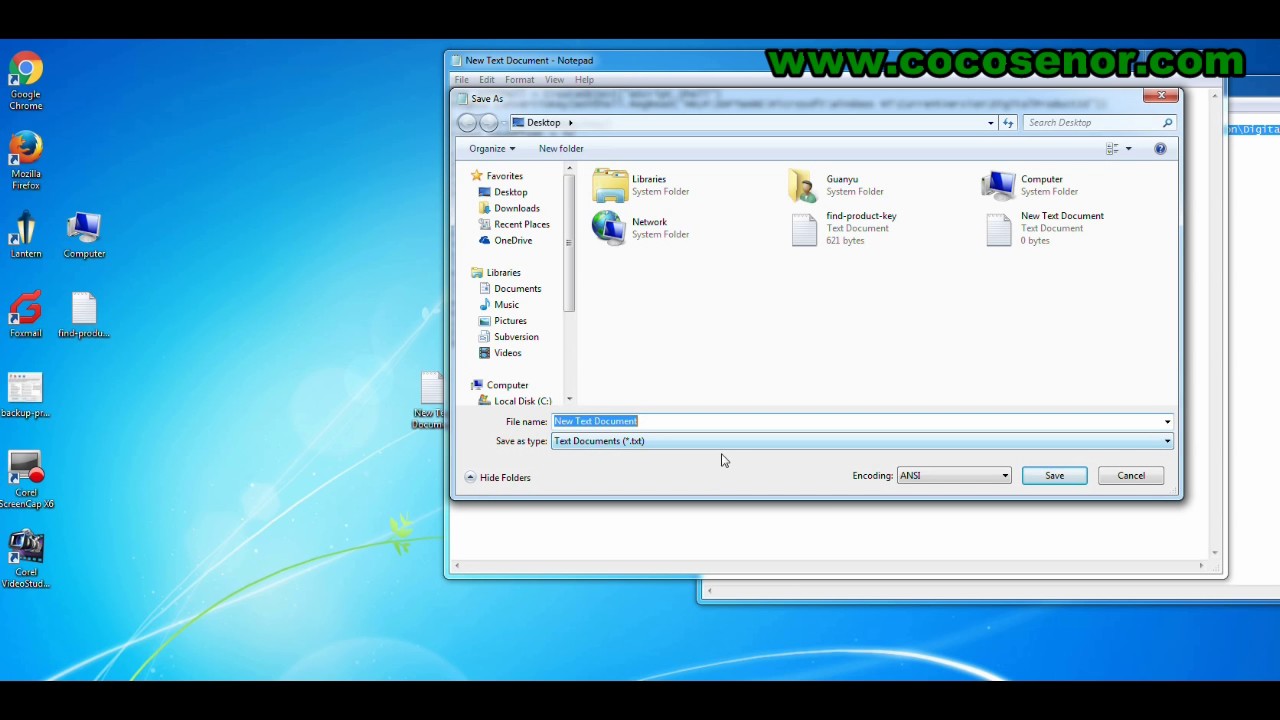
Task: Select Subversion library
Action: pyautogui.click(x=508, y=337)
